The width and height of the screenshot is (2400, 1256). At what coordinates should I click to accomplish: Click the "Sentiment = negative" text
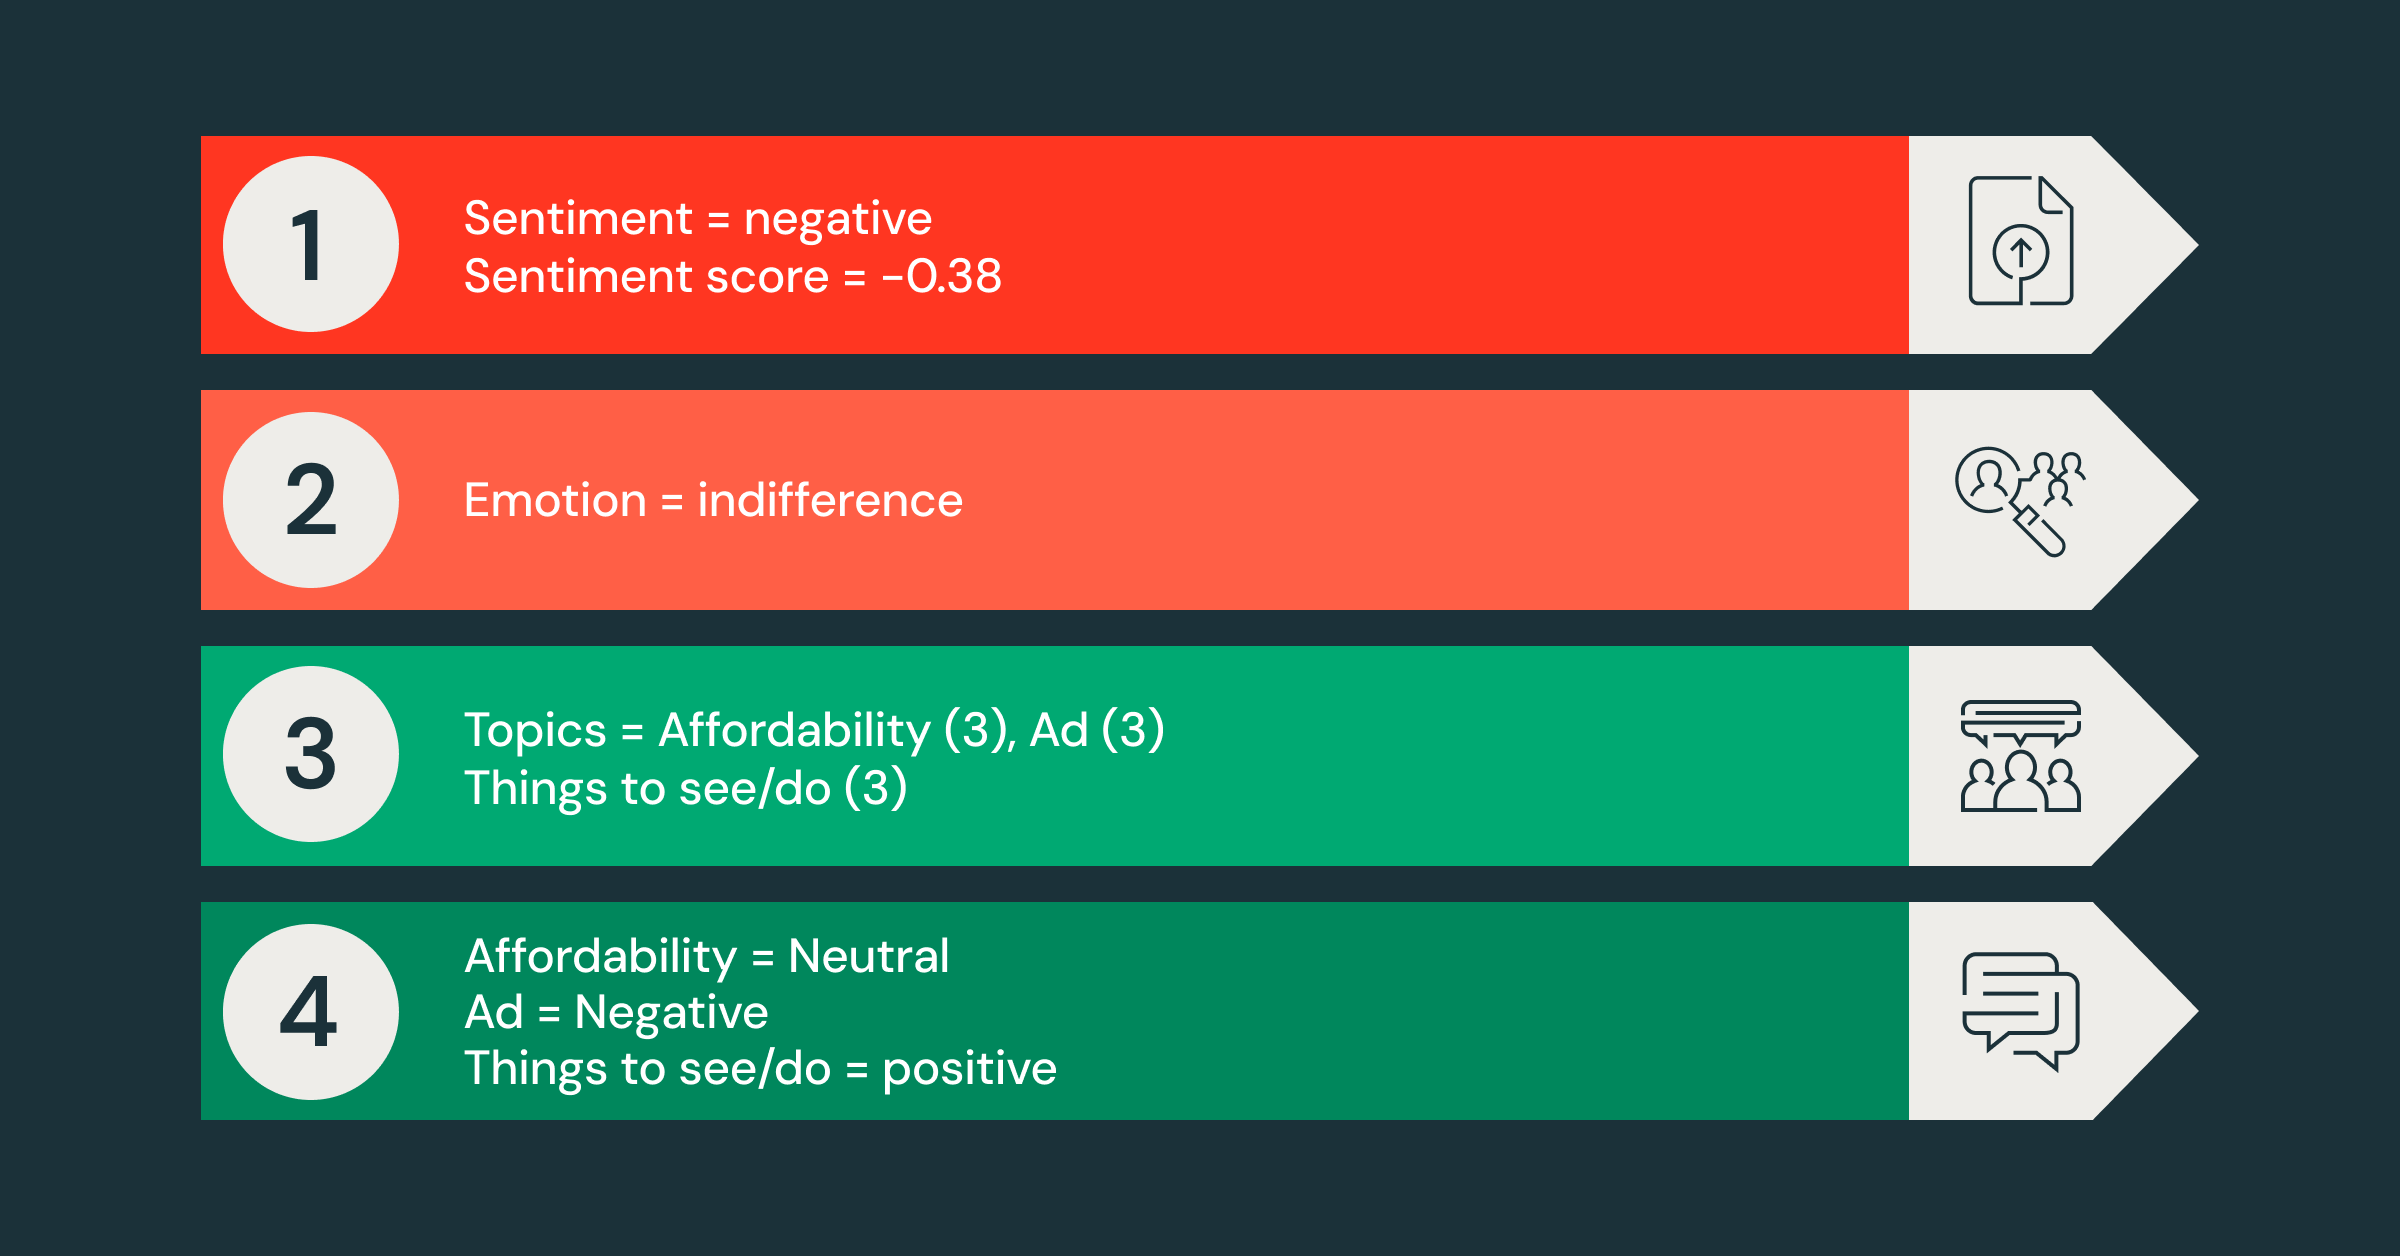[x=697, y=218]
